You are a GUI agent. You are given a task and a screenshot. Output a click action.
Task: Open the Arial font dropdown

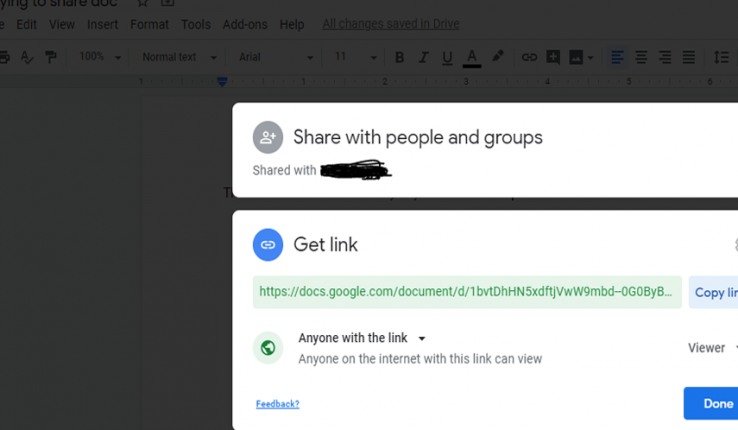tap(276, 57)
